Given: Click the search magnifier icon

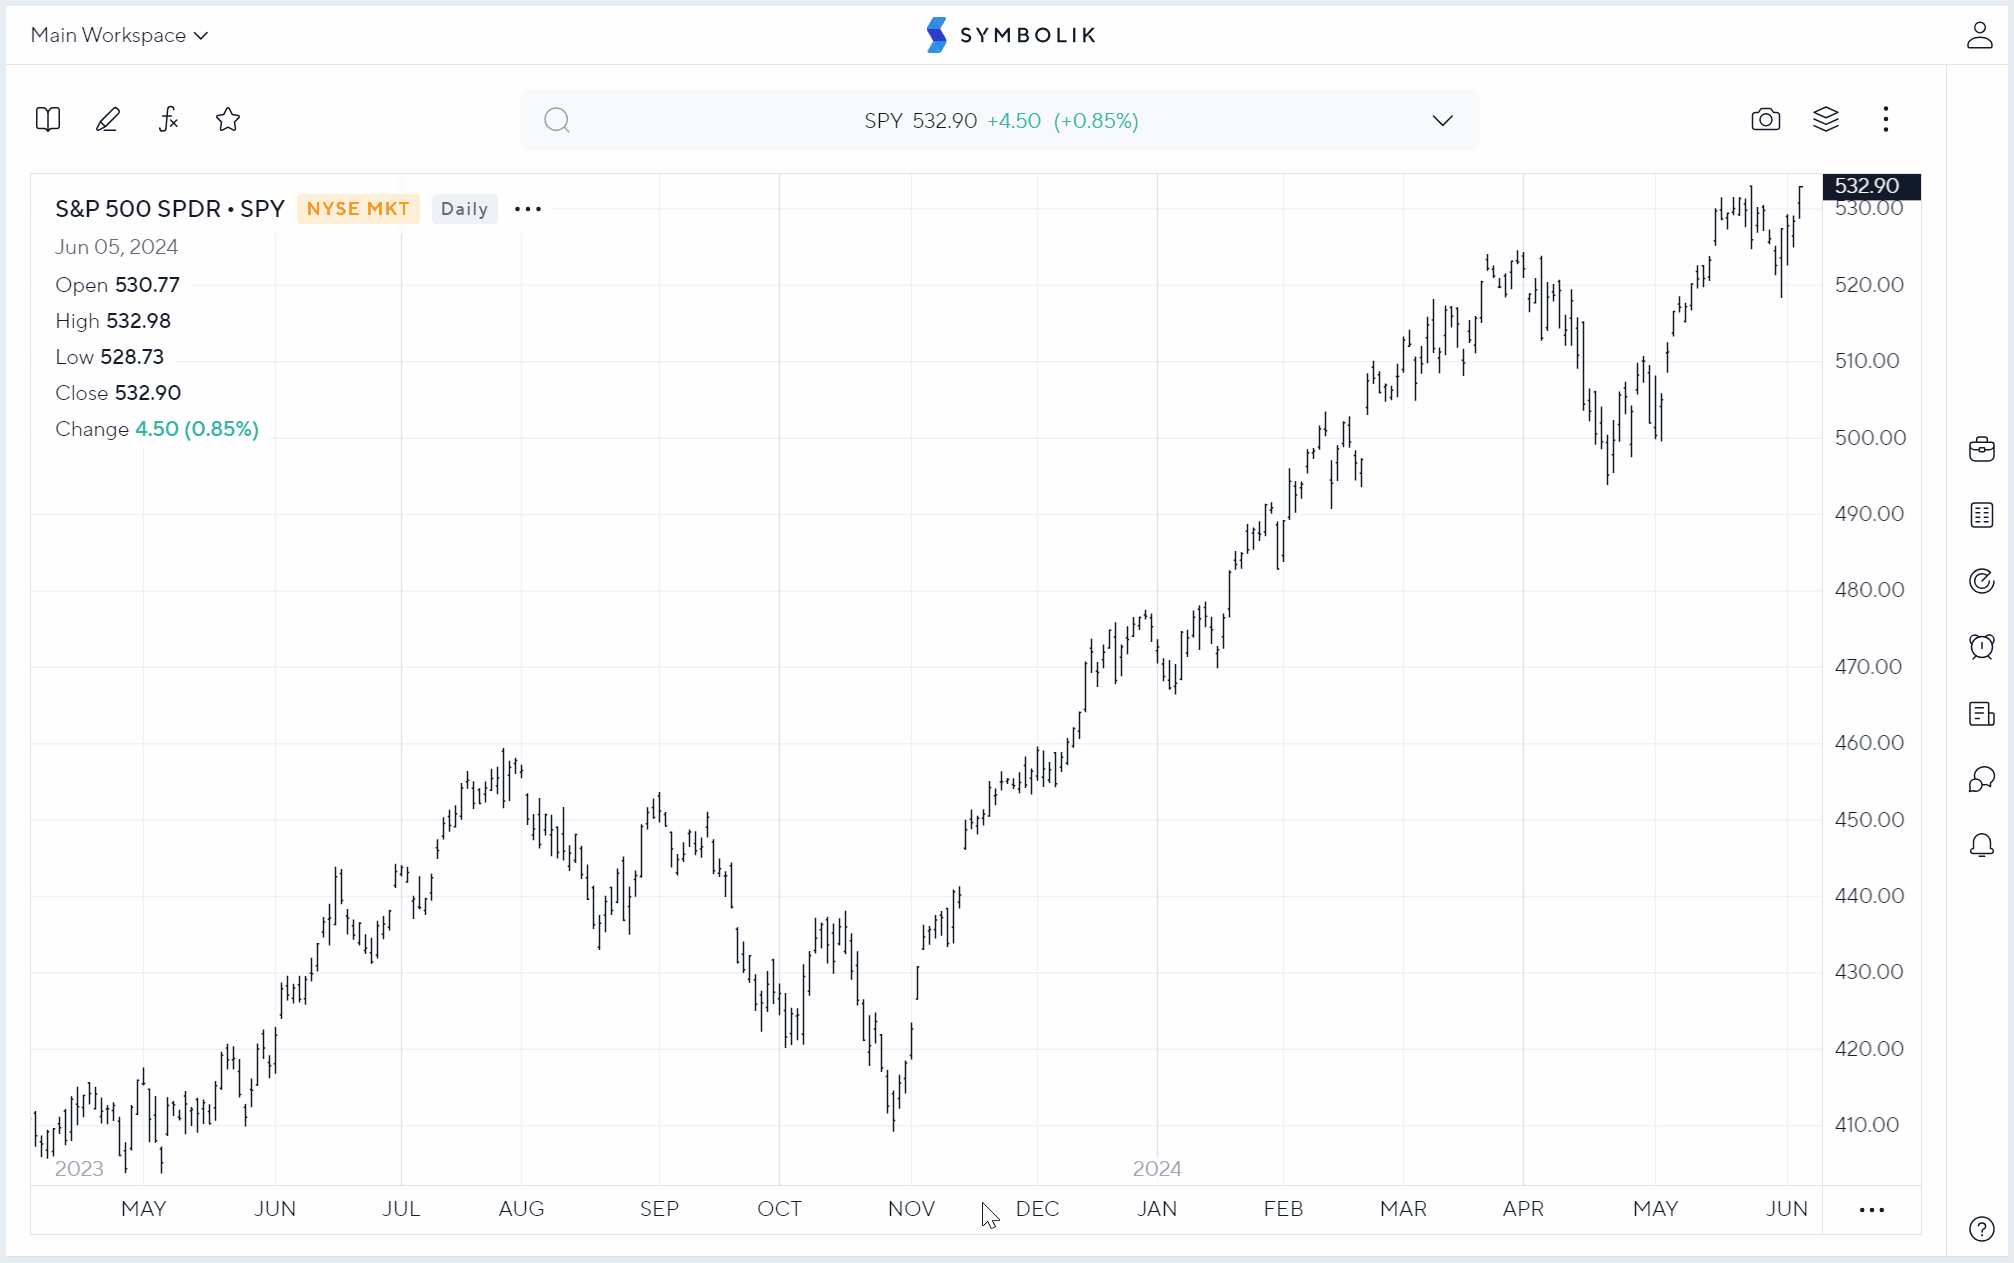Looking at the screenshot, I should 557,121.
